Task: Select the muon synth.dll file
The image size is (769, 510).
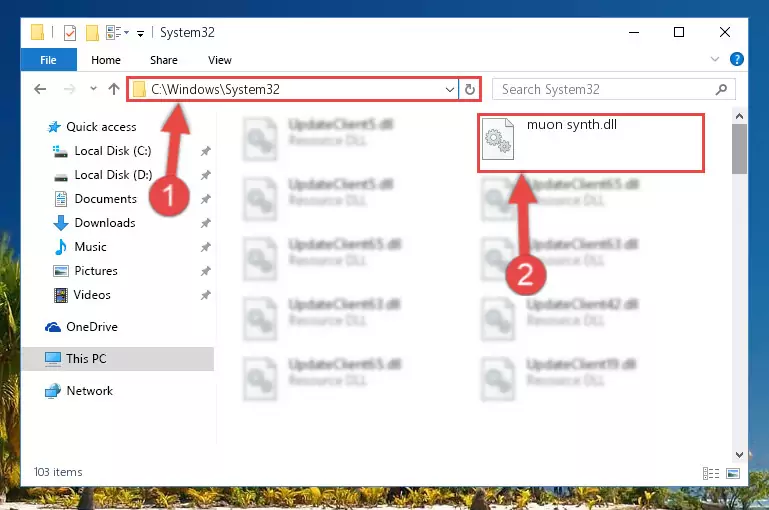Action: (591, 143)
